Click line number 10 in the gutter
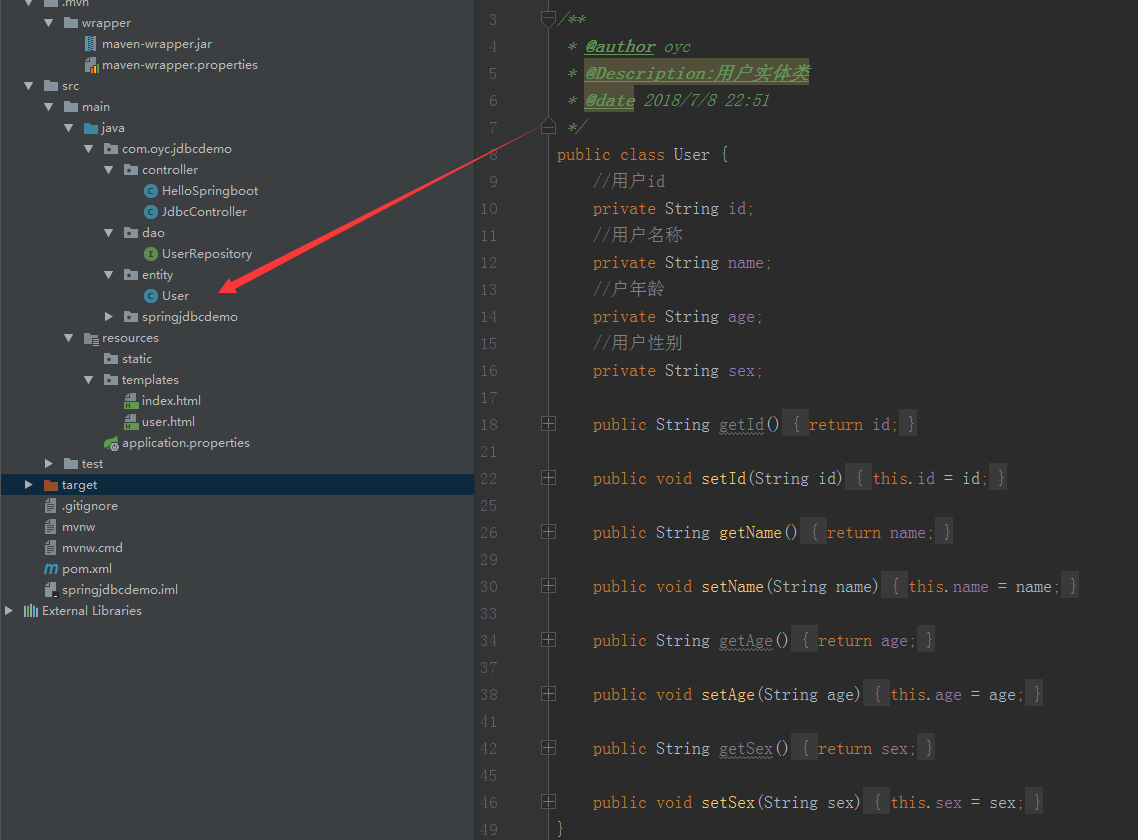This screenshot has height=840, width=1138. [x=488, y=208]
